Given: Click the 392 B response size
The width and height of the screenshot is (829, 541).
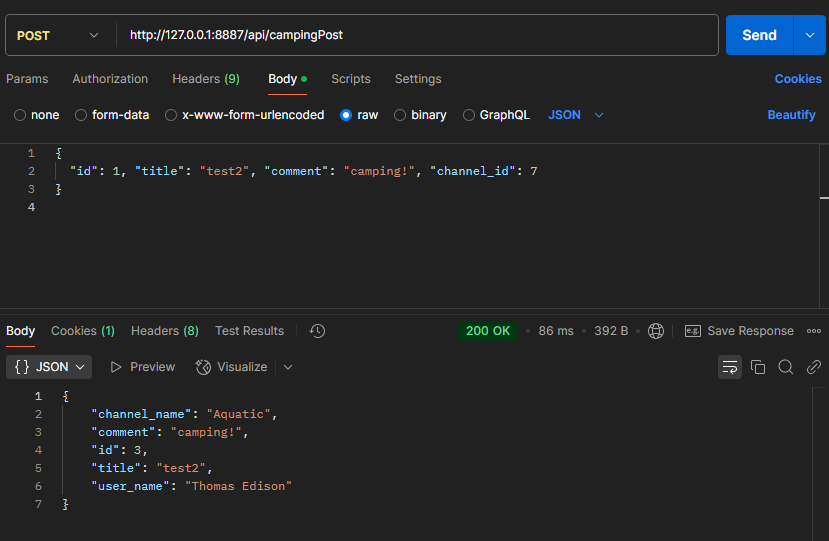Looking at the screenshot, I should coord(611,331).
